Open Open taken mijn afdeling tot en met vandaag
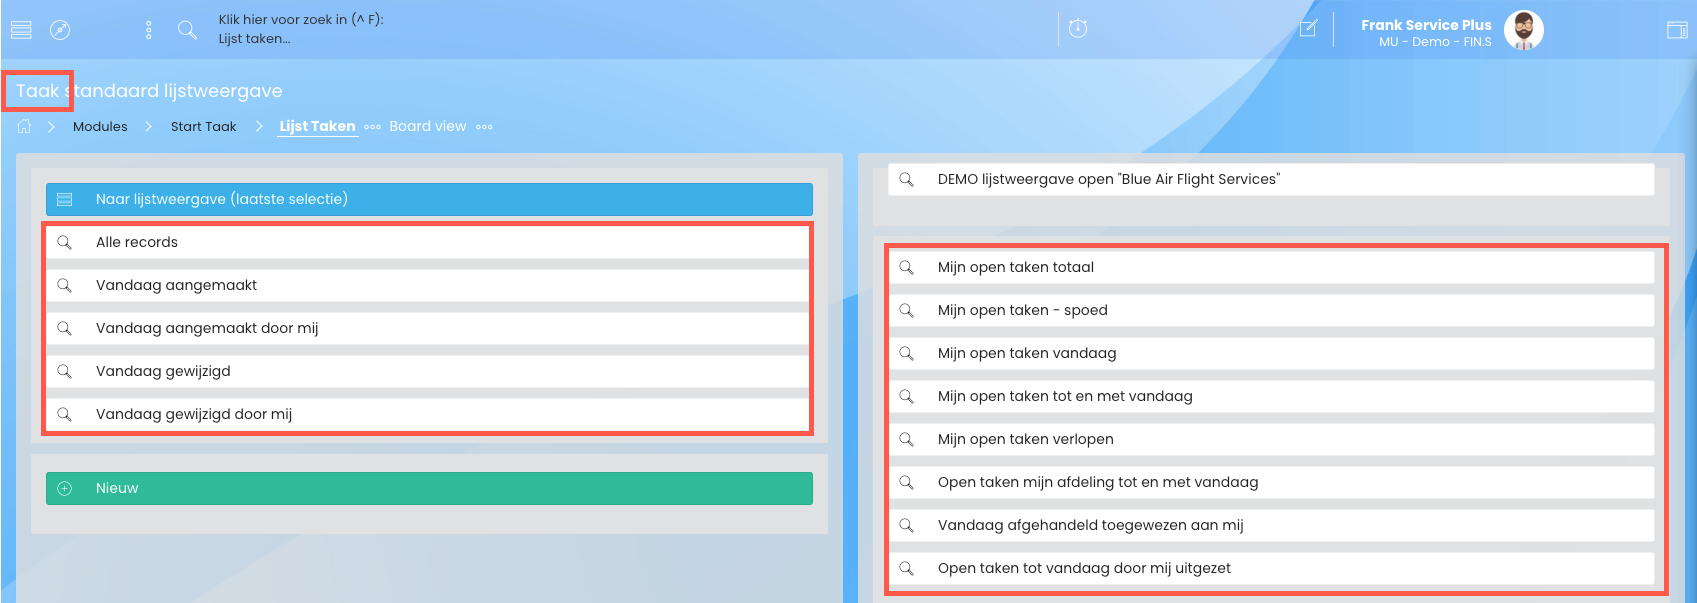Viewport: 1697px width, 603px height. pos(1271,482)
